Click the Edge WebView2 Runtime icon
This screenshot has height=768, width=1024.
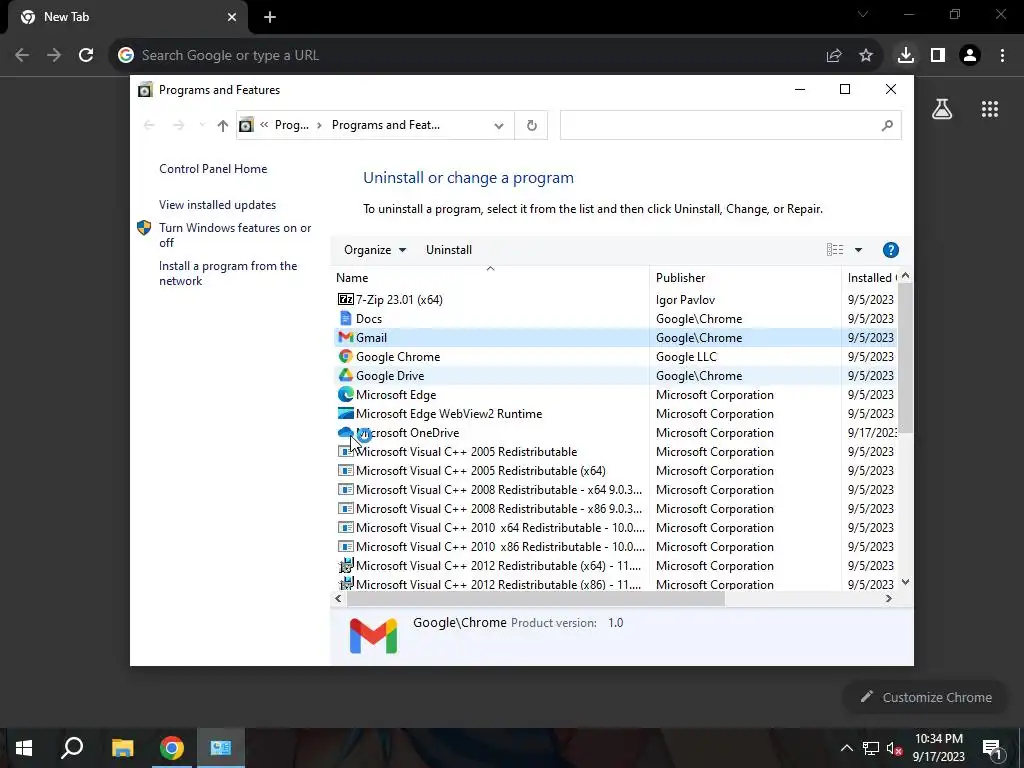[345, 413]
